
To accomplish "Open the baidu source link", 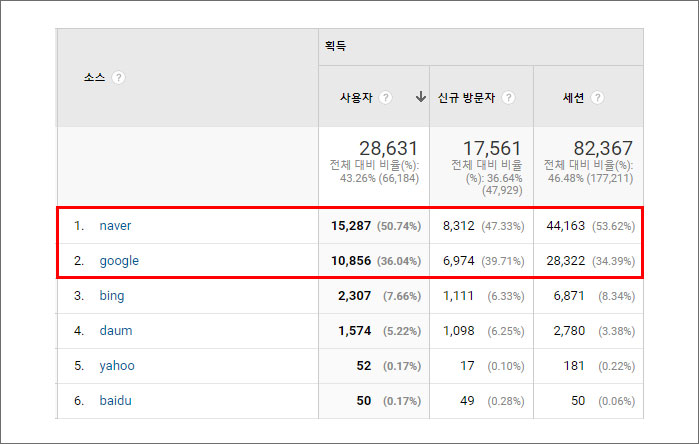I will pos(115,401).
